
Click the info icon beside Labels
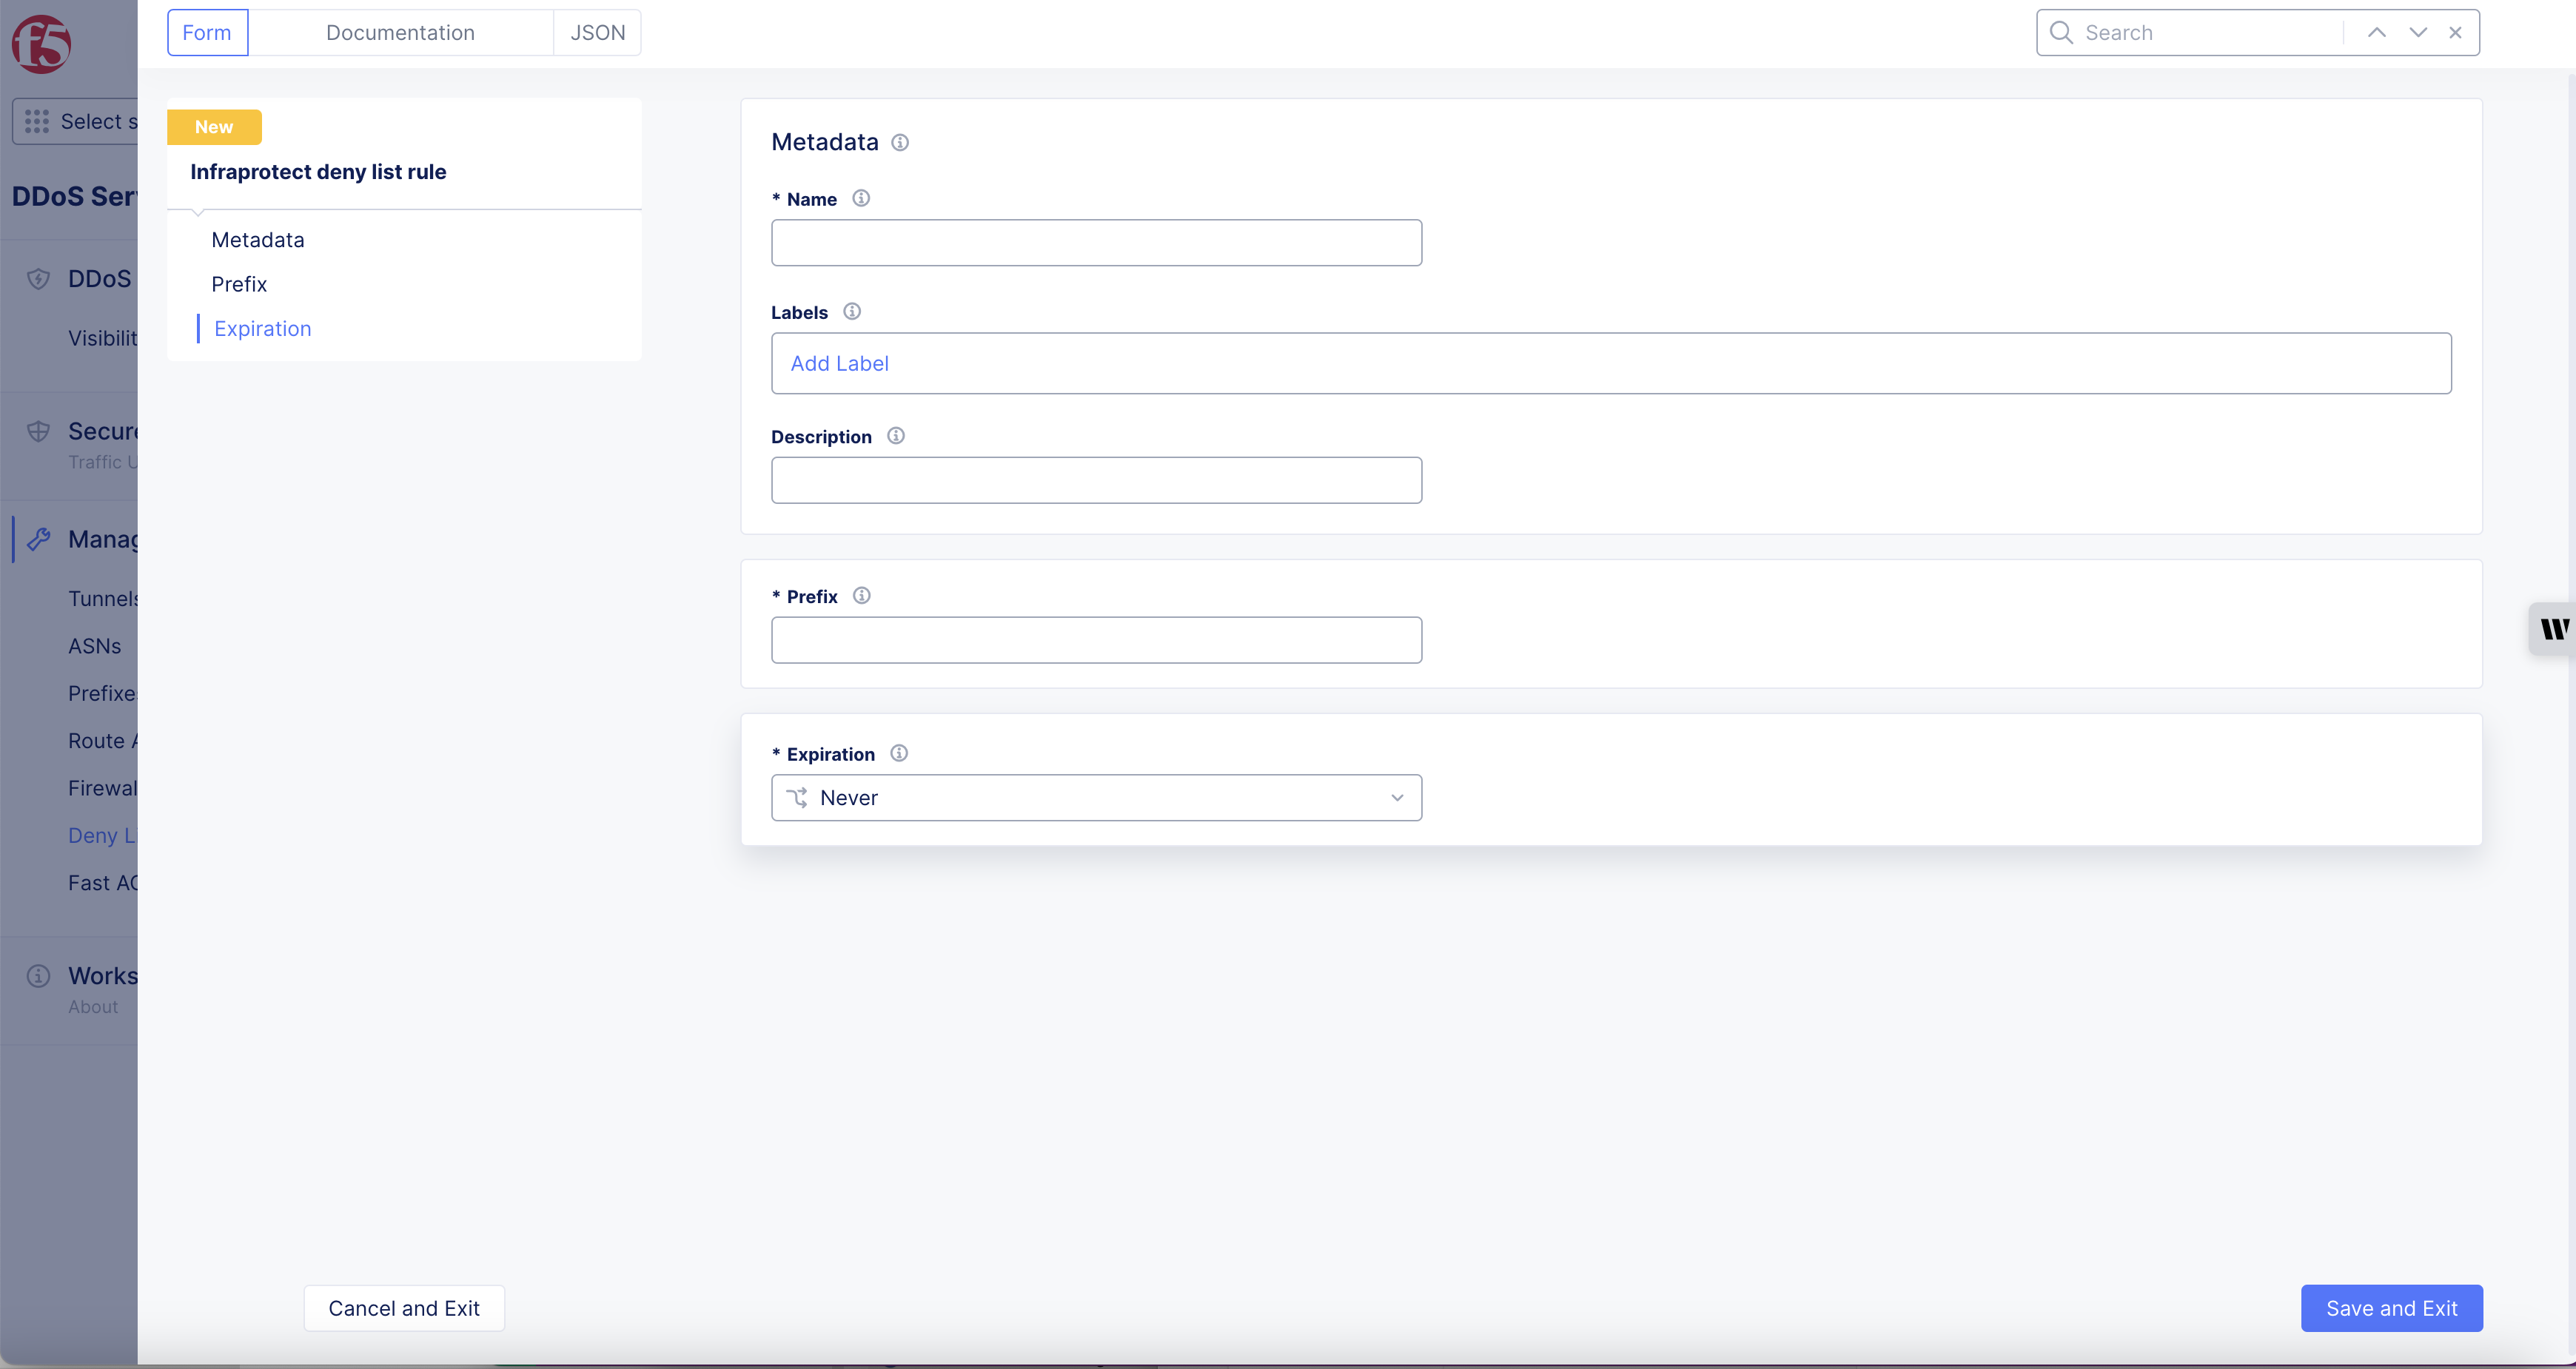(852, 311)
